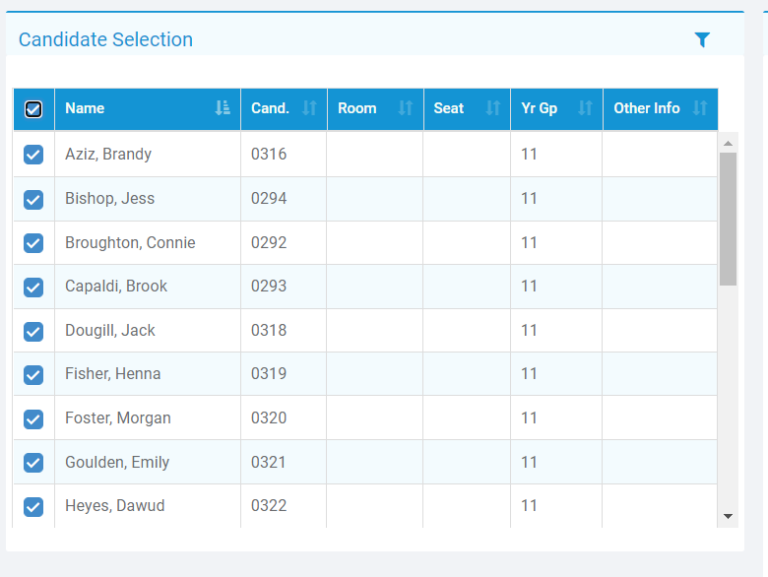Viewport: 768px width, 577px height.
Task: Click the Cand. column sort arrows
Action: click(x=309, y=108)
